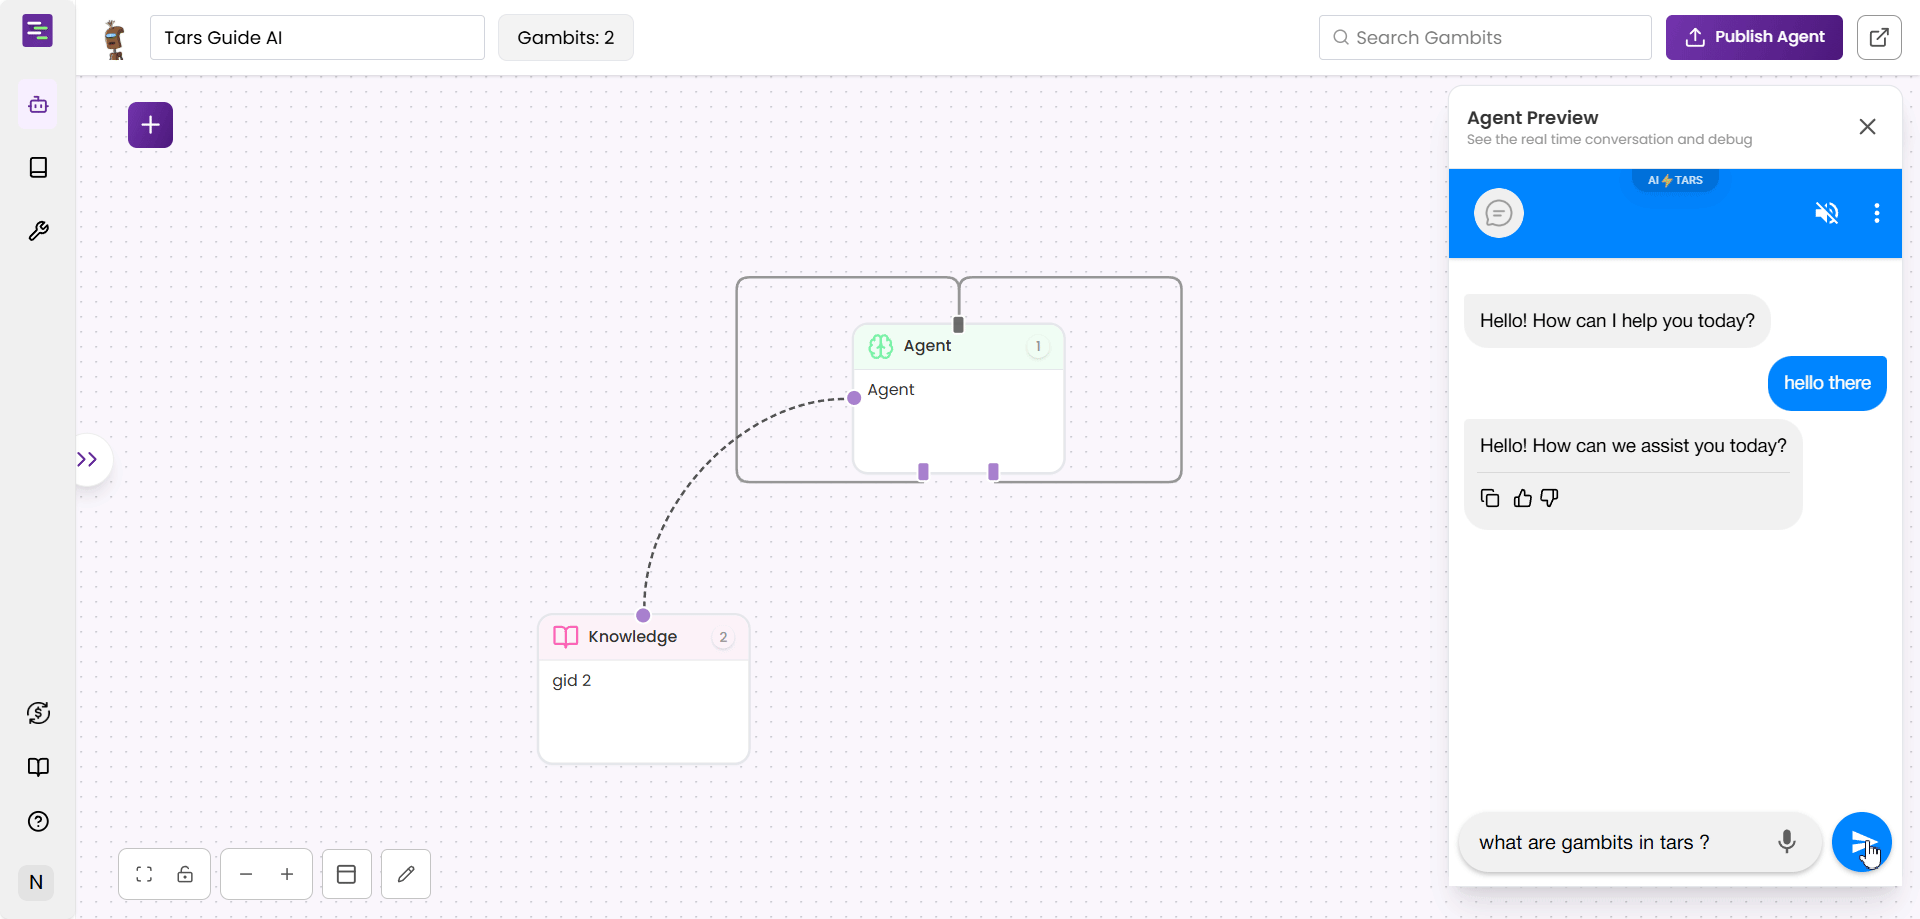Copy the assistant reply with copy icon
This screenshot has width=1920, height=919.
(1490, 498)
